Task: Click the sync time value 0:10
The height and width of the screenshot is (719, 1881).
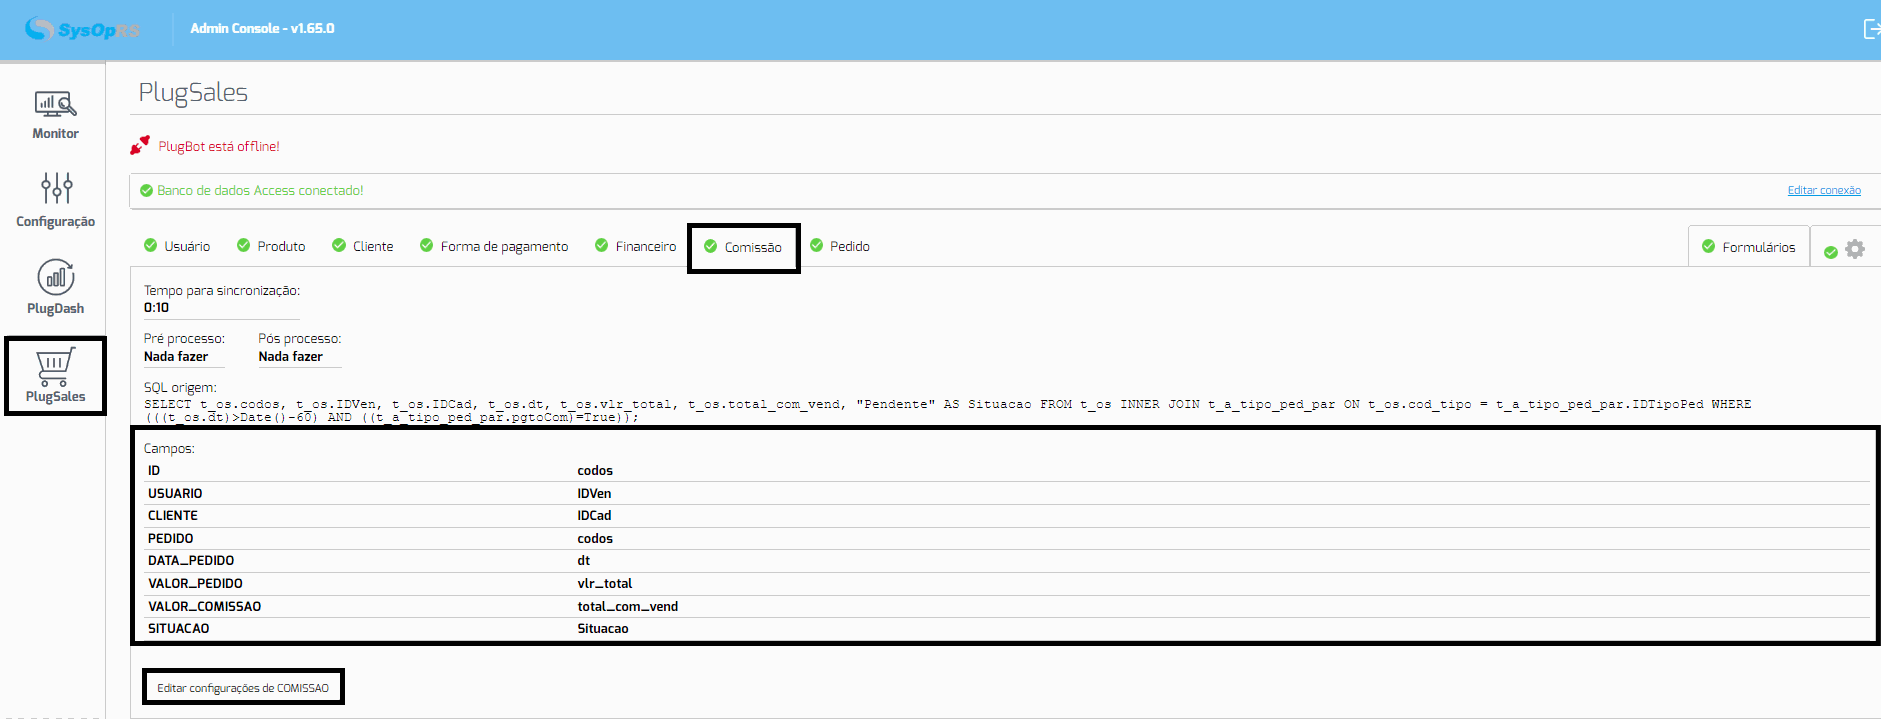Action: 156,308
